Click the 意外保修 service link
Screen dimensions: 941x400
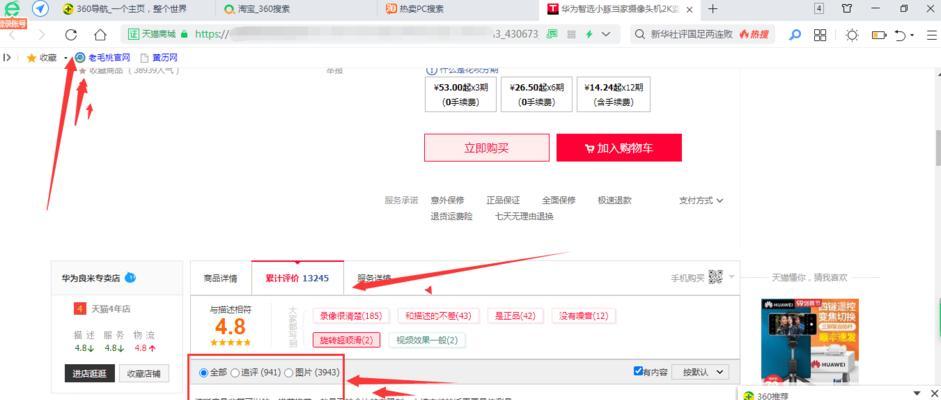click(446, 200)
